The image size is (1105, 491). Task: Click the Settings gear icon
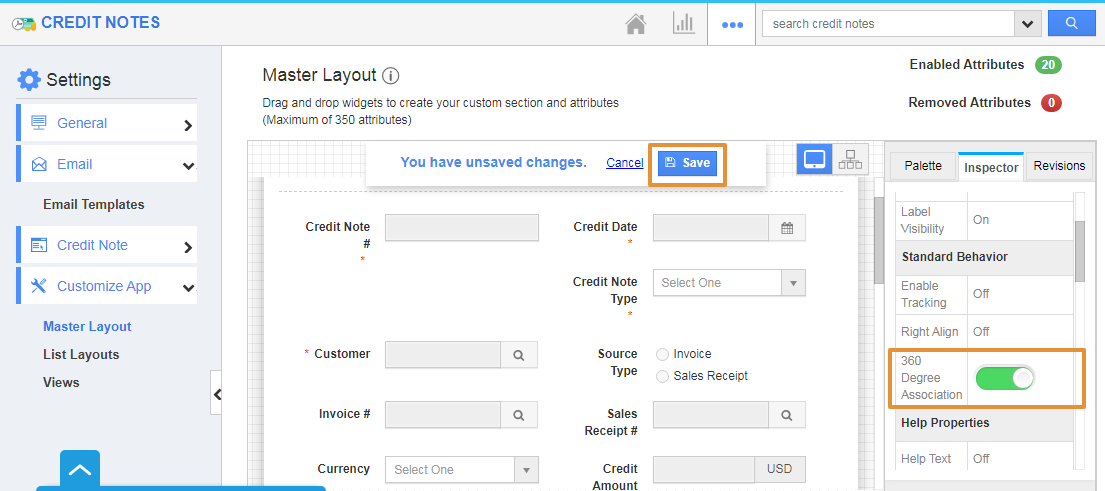pos(29,80)
